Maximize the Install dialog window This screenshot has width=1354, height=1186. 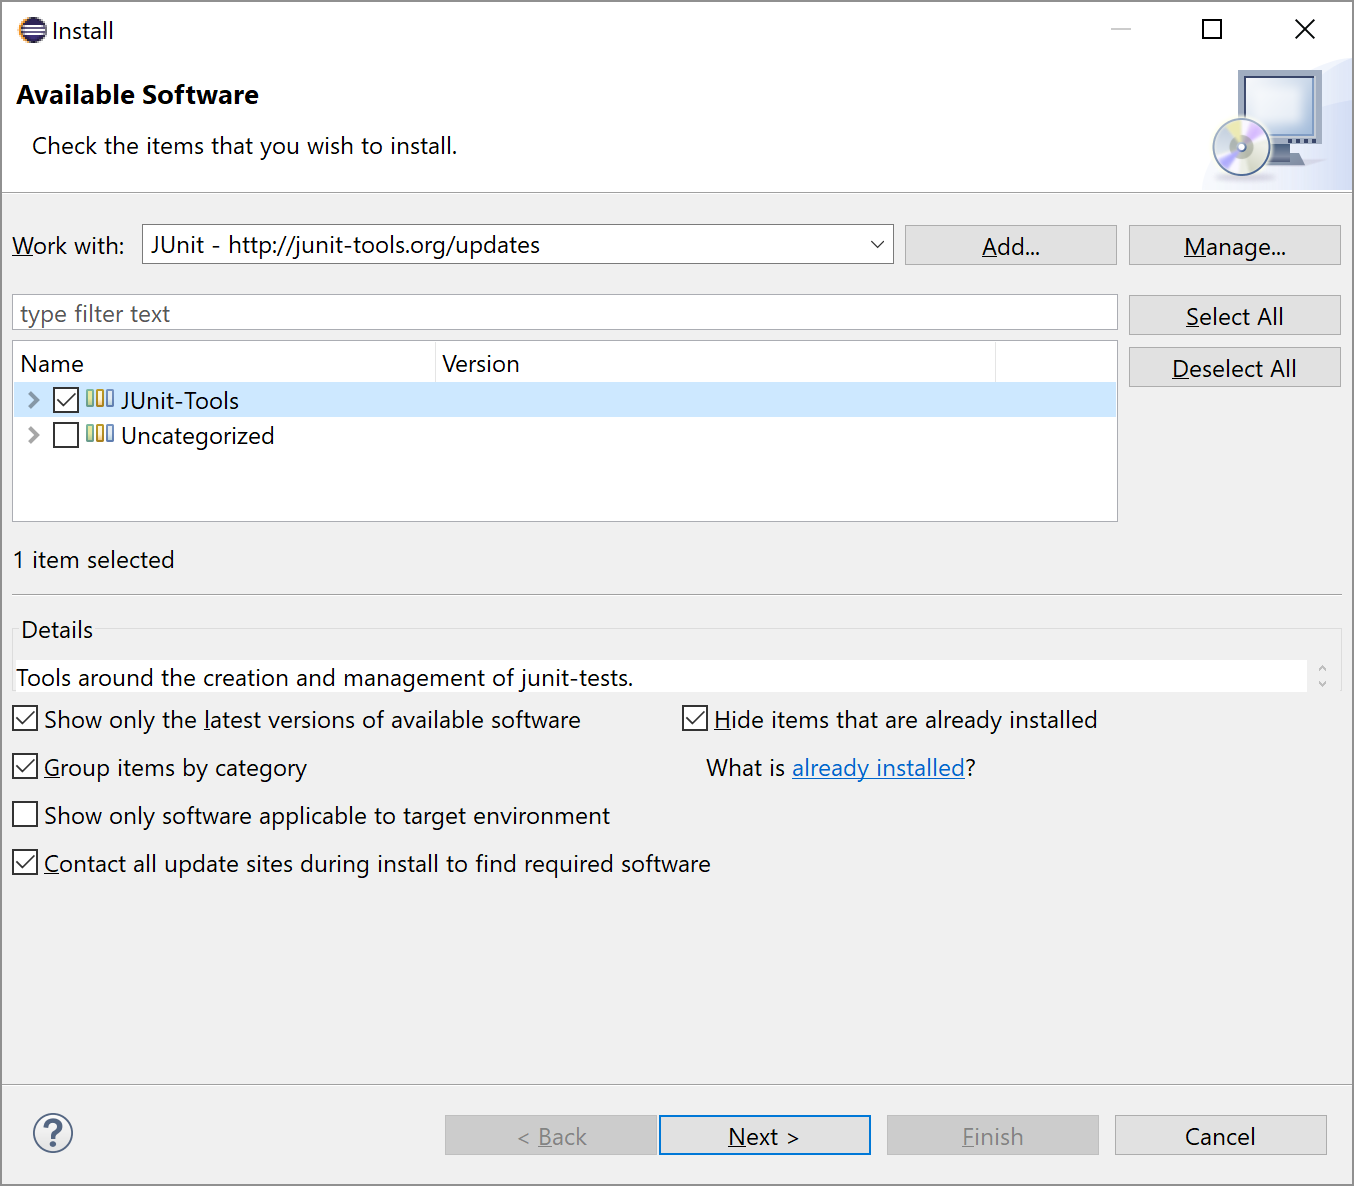[x=1211, y=30]
